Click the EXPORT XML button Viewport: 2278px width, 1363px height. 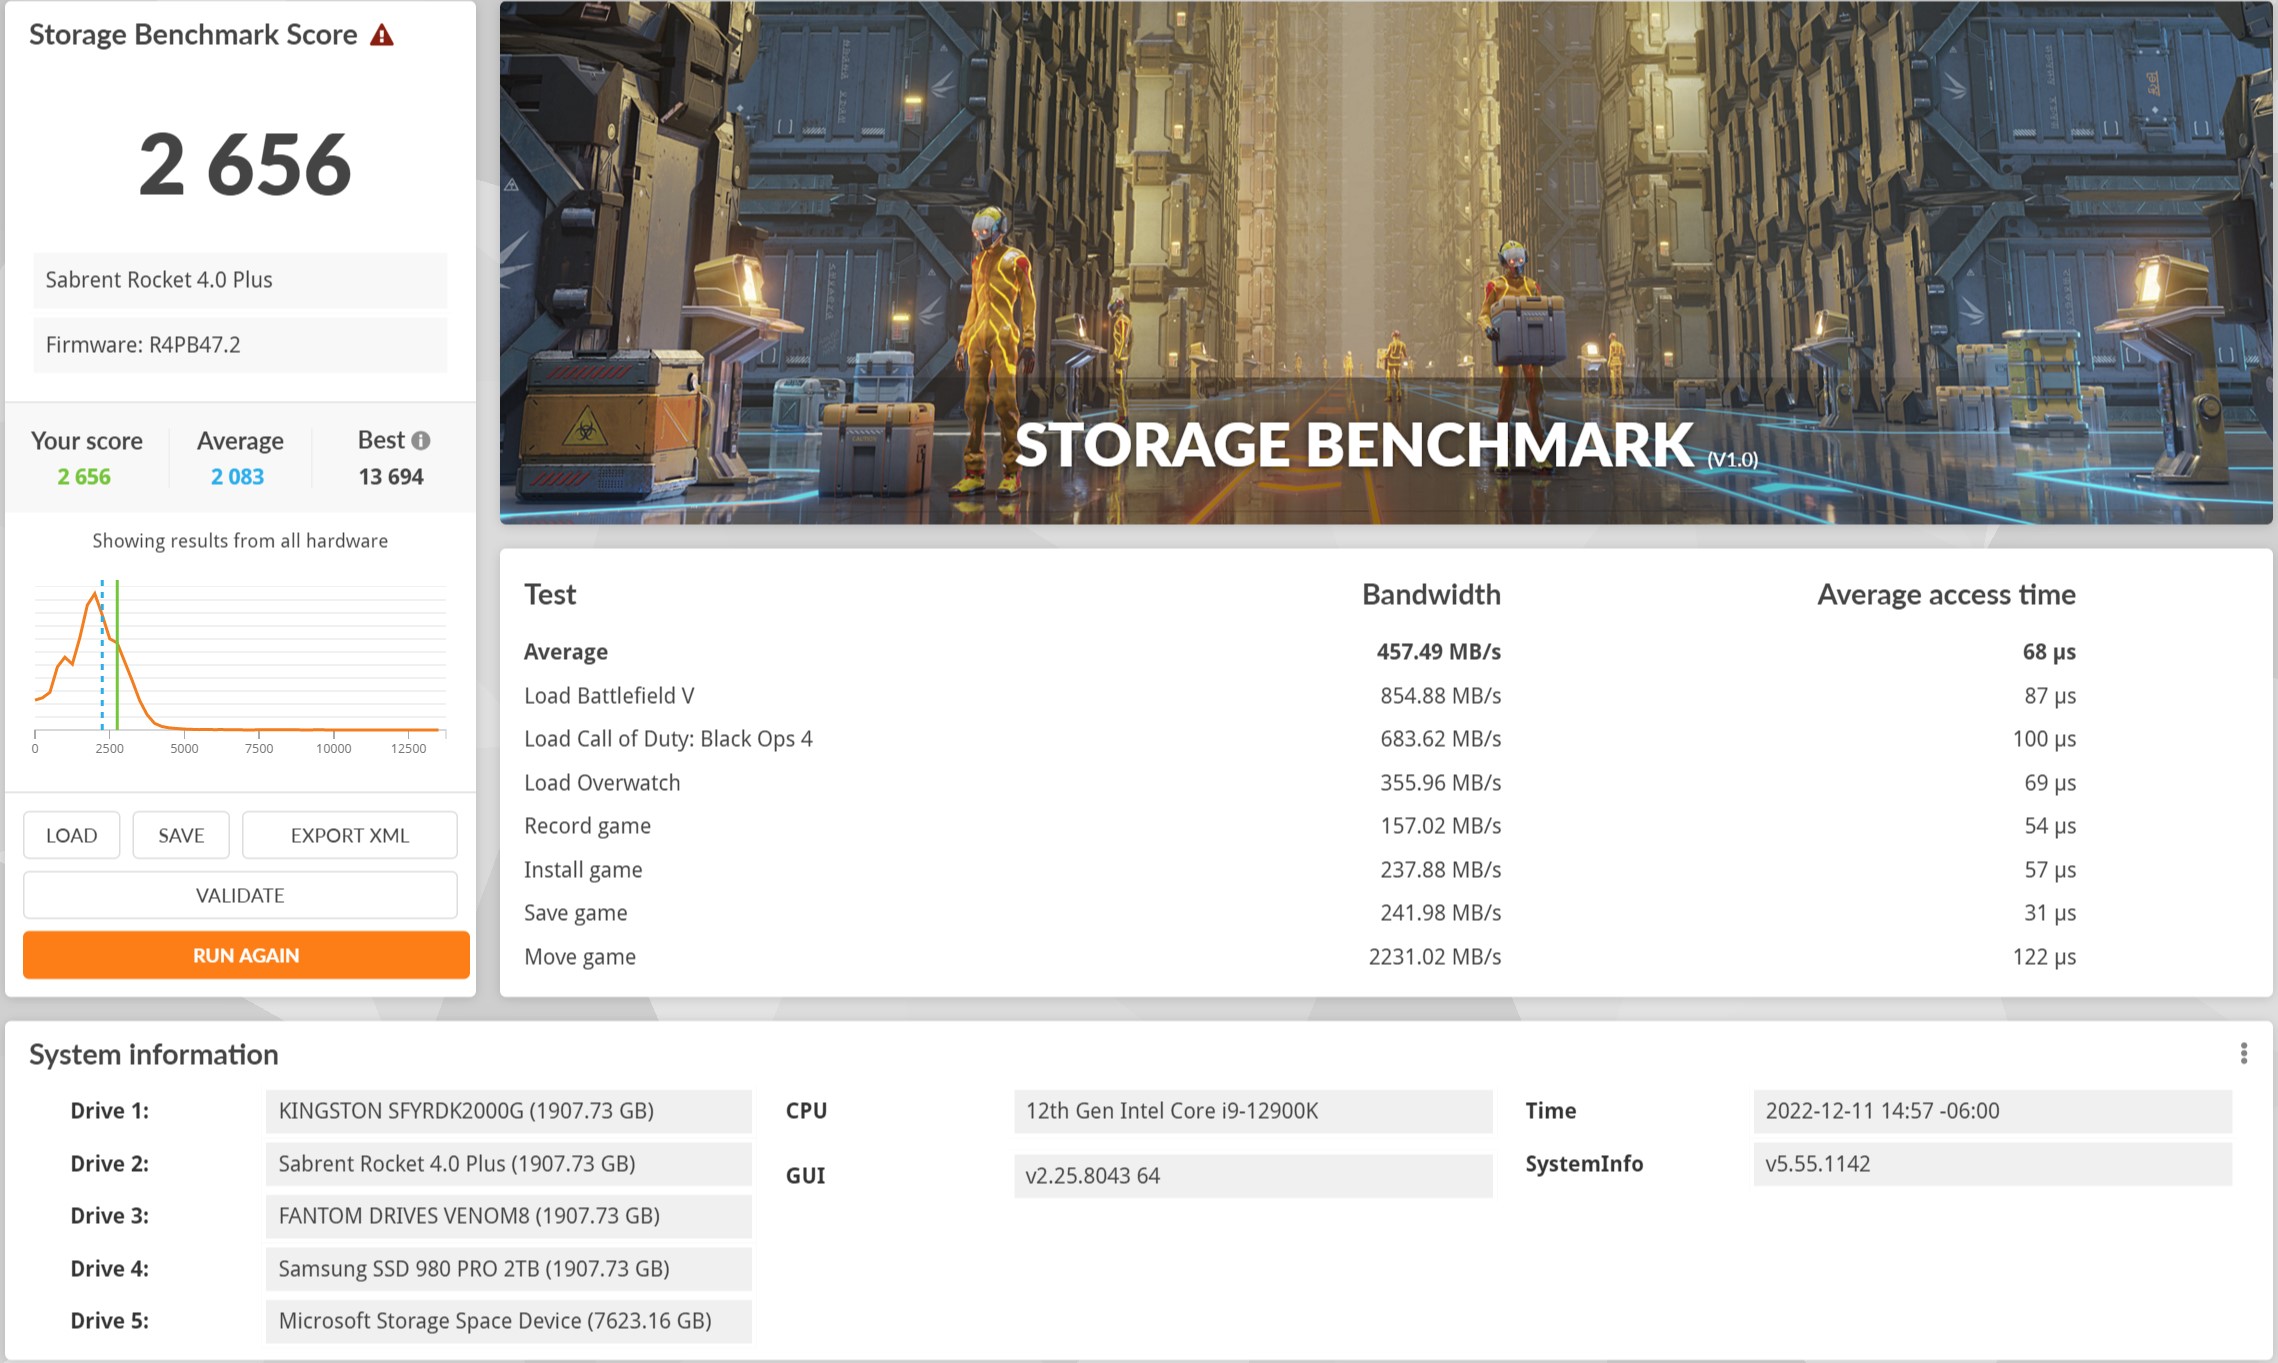(349, 835)
